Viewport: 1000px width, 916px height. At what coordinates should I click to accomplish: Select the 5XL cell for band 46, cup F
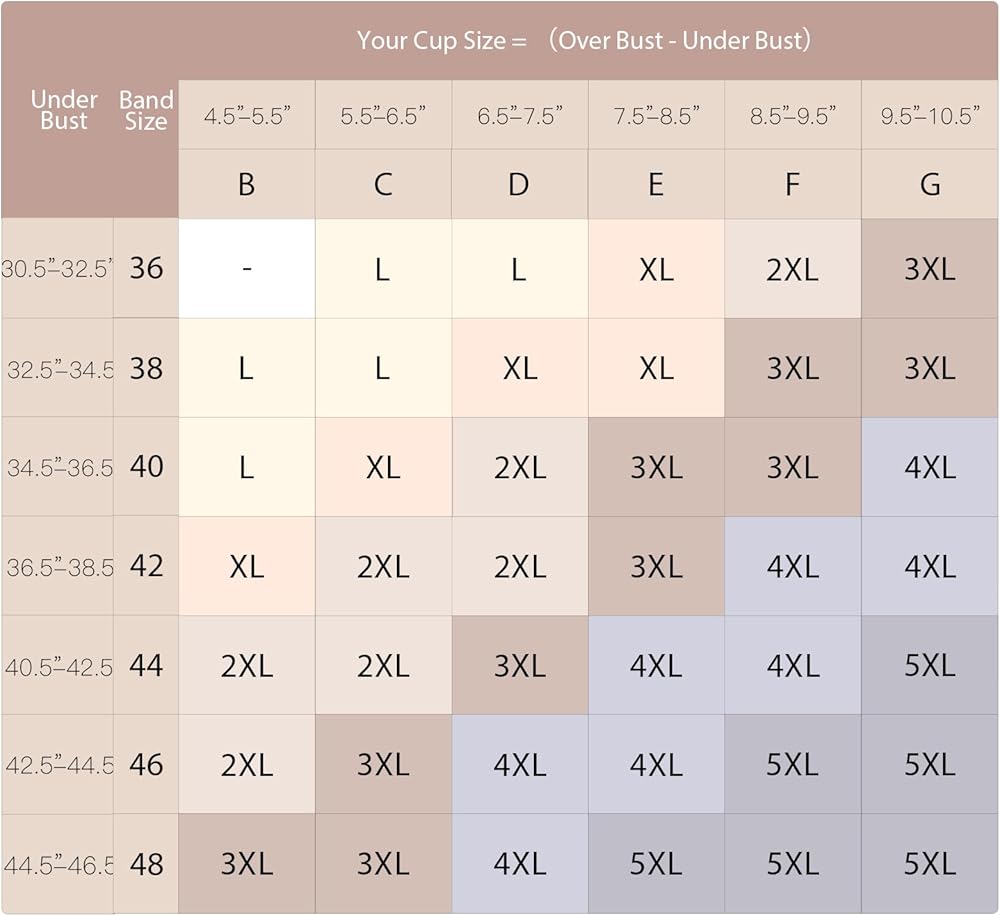[x=792, y=765]
